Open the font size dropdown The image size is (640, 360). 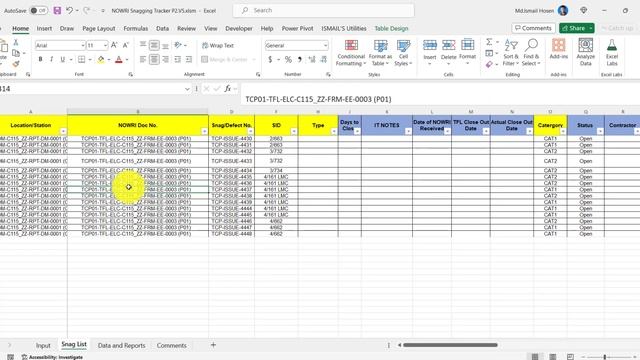pos(105,45)
